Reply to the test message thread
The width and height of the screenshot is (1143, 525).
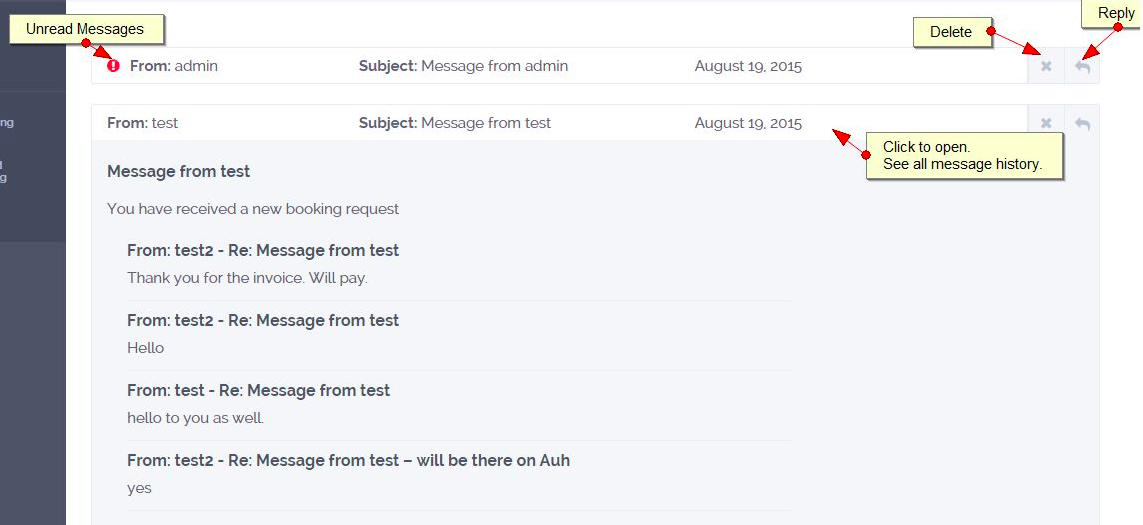click(x=1082, y=124)
